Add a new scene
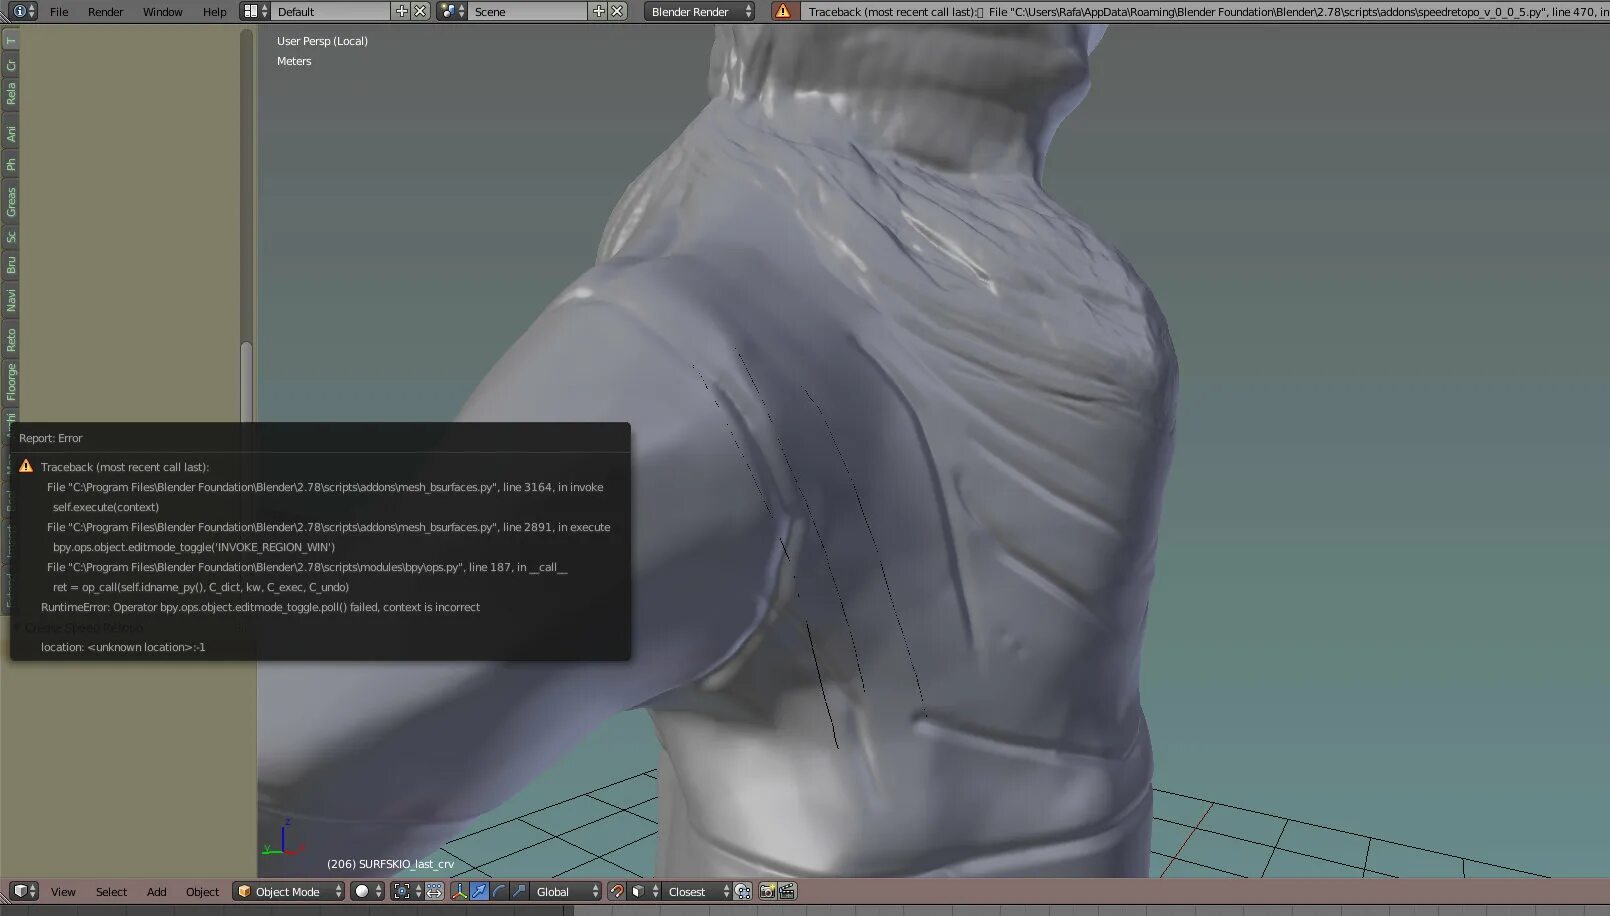 pyautogui.click(x=599, y=11)
